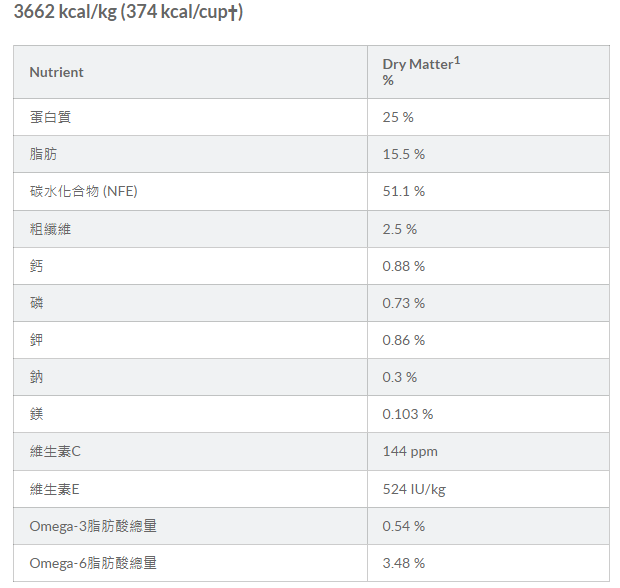Select the 碳水化合物 (NFE) row label

(x=83, y=191)
